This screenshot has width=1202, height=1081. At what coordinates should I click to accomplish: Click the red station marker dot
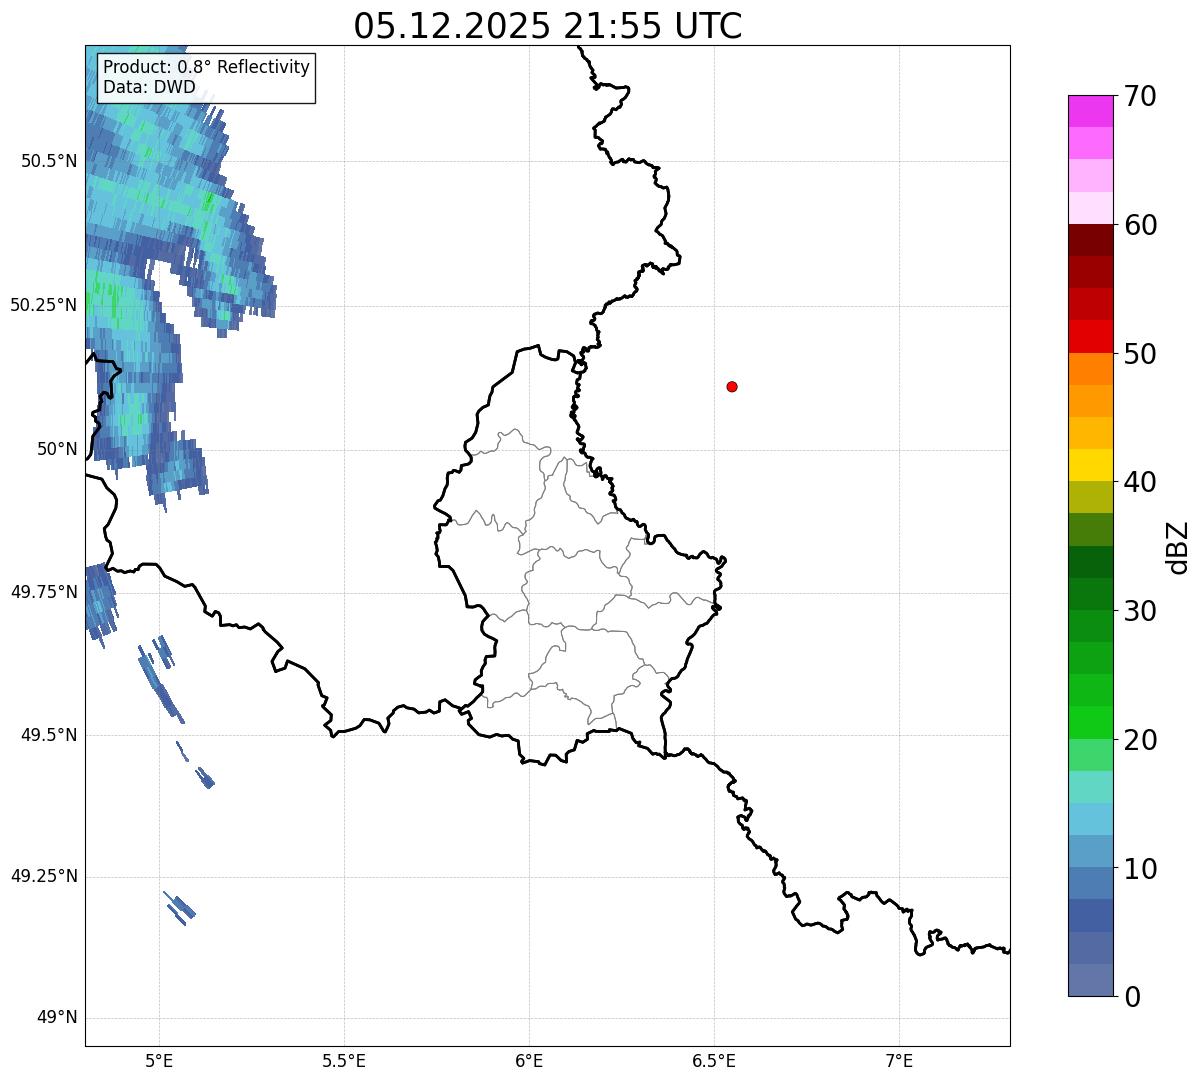tap(732, 386)
